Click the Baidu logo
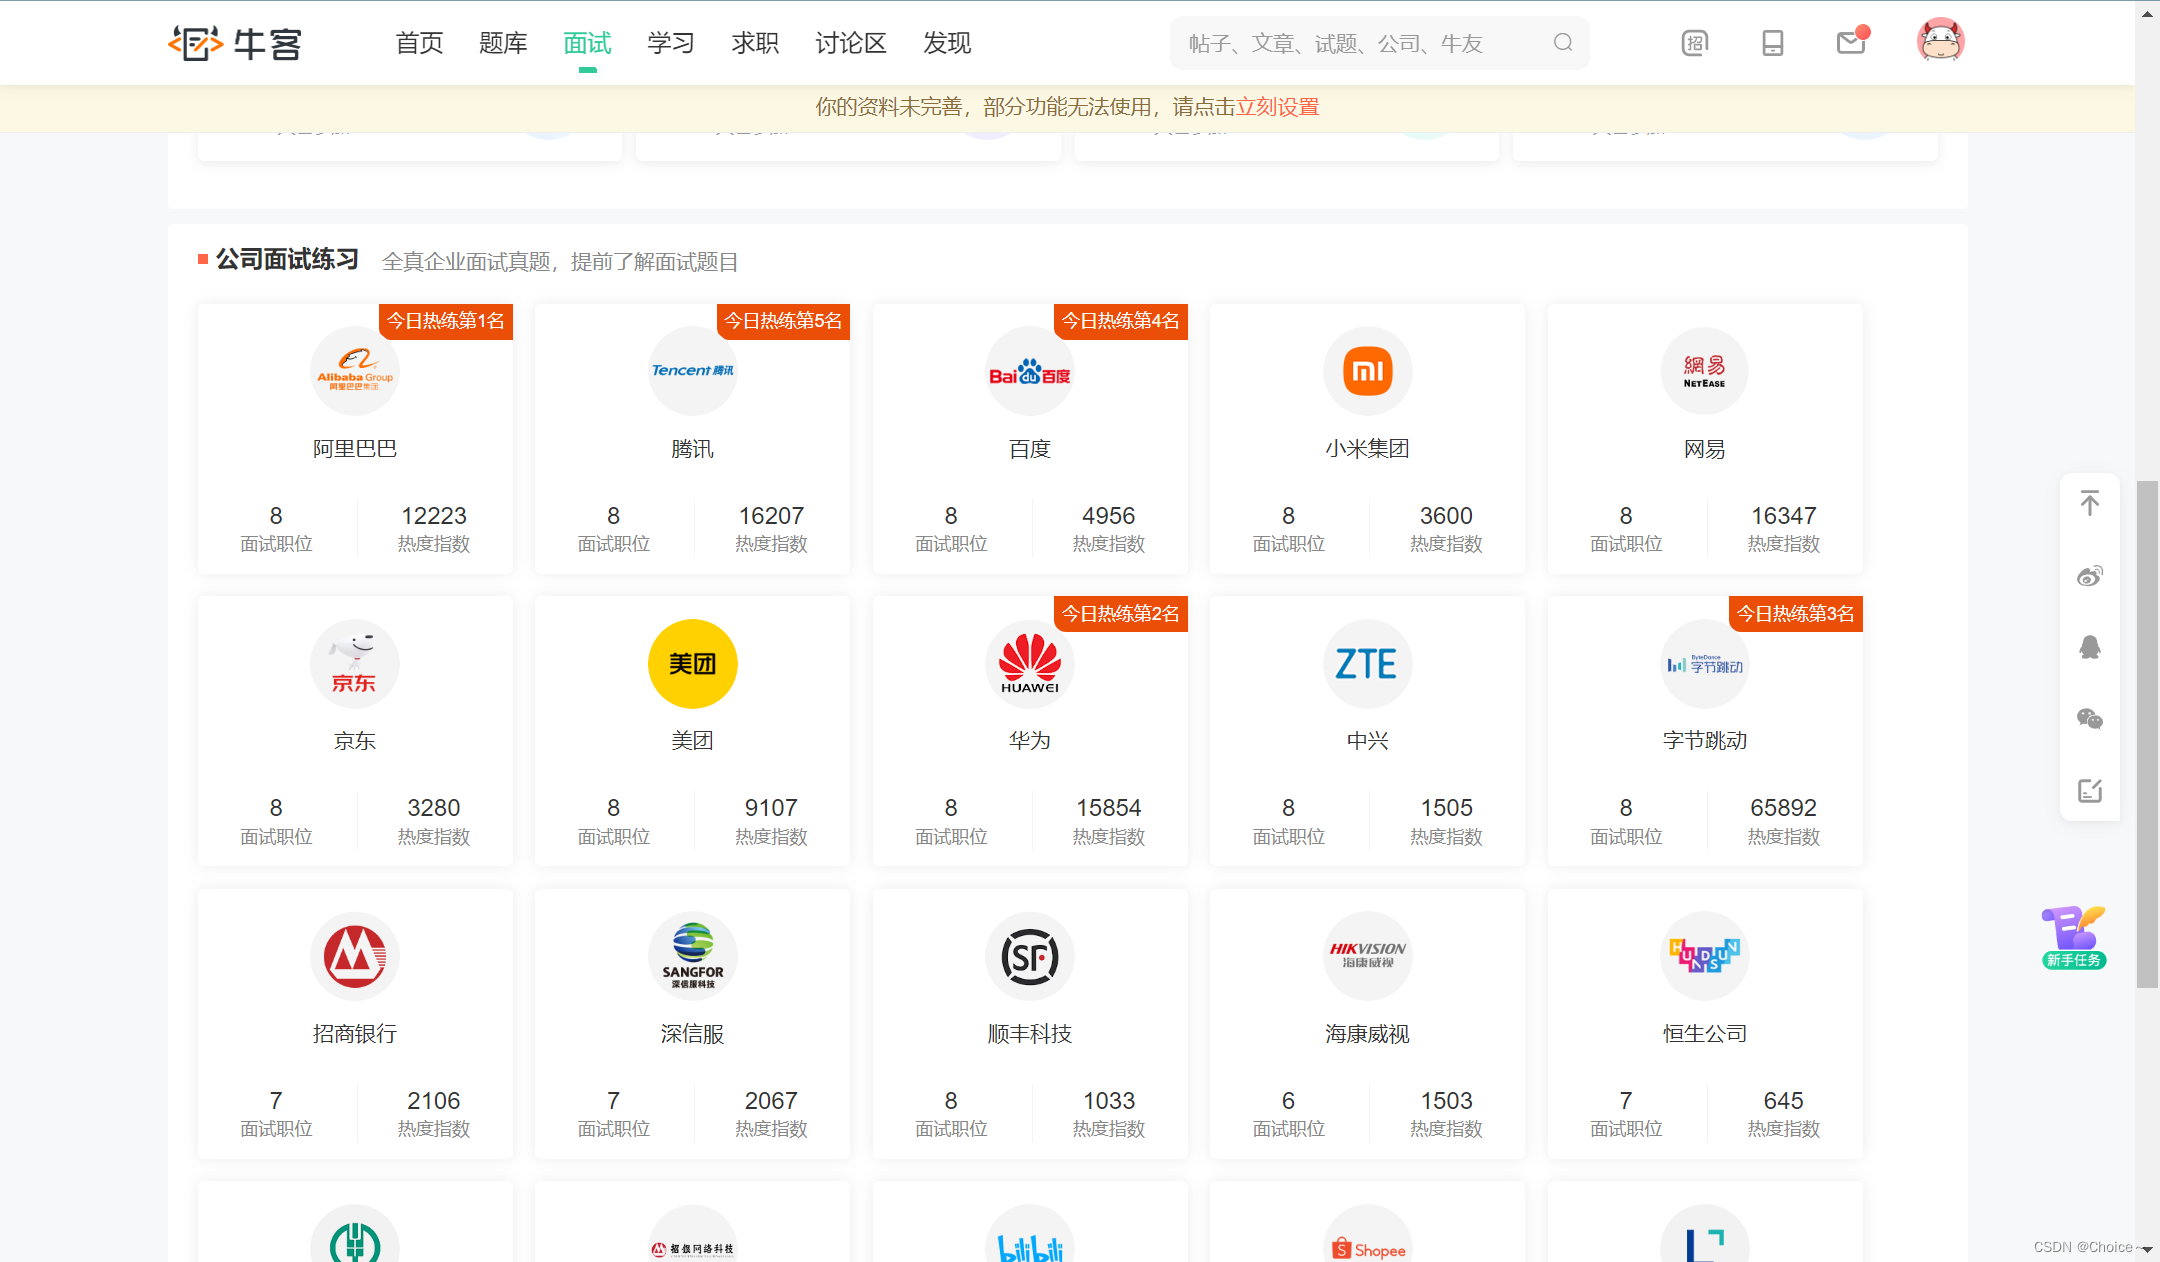 click(x=1030, y=371)
